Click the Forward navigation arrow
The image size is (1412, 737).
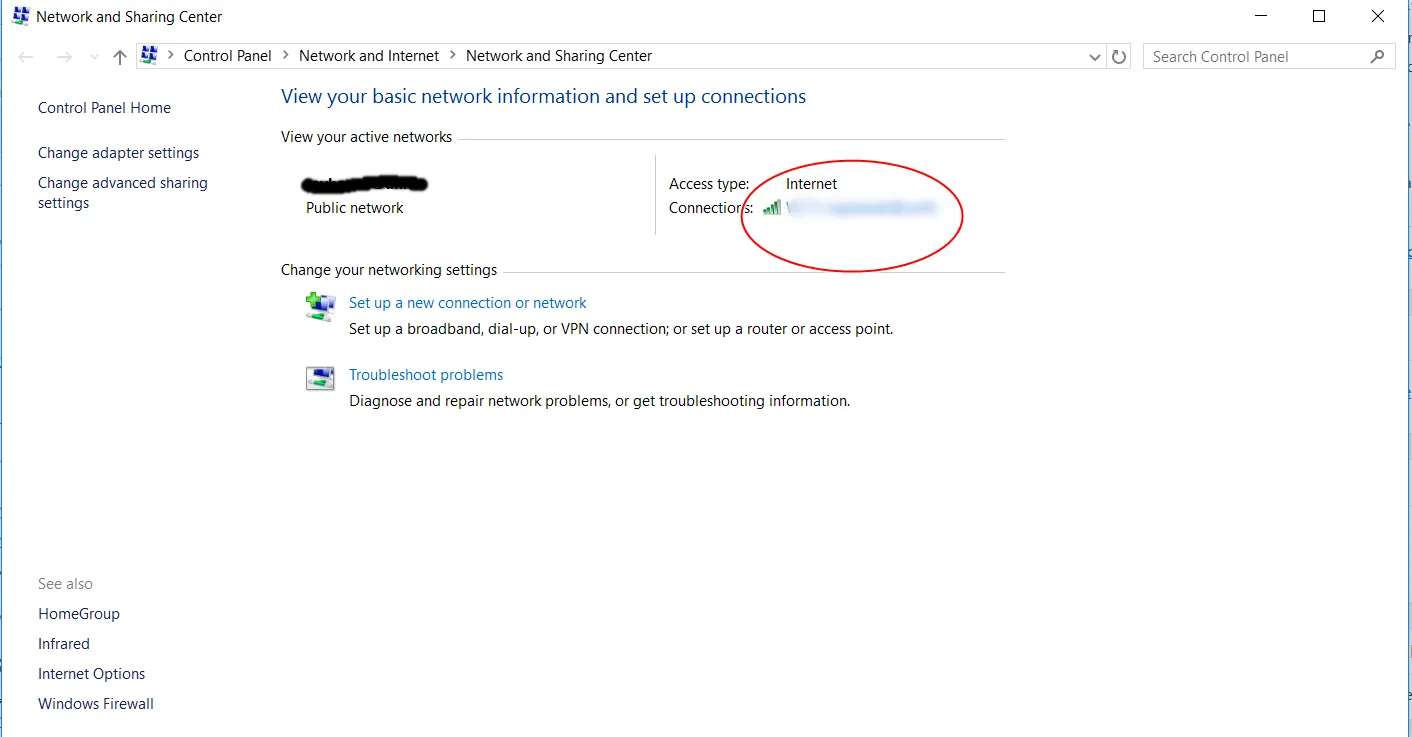[x=64, y=57]
